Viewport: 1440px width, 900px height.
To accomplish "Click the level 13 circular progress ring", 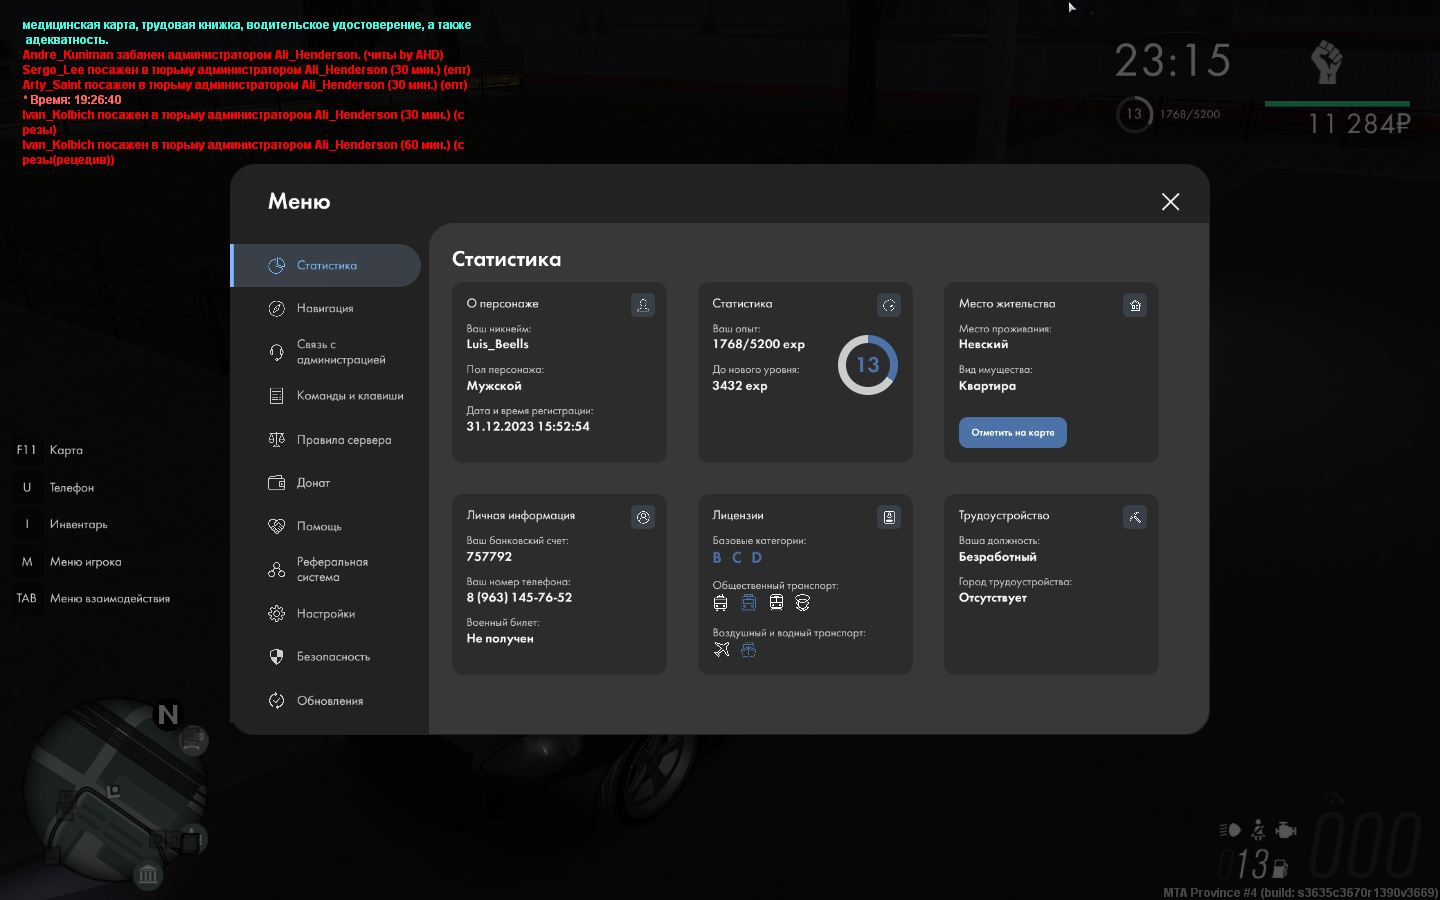I will point(867,365).
